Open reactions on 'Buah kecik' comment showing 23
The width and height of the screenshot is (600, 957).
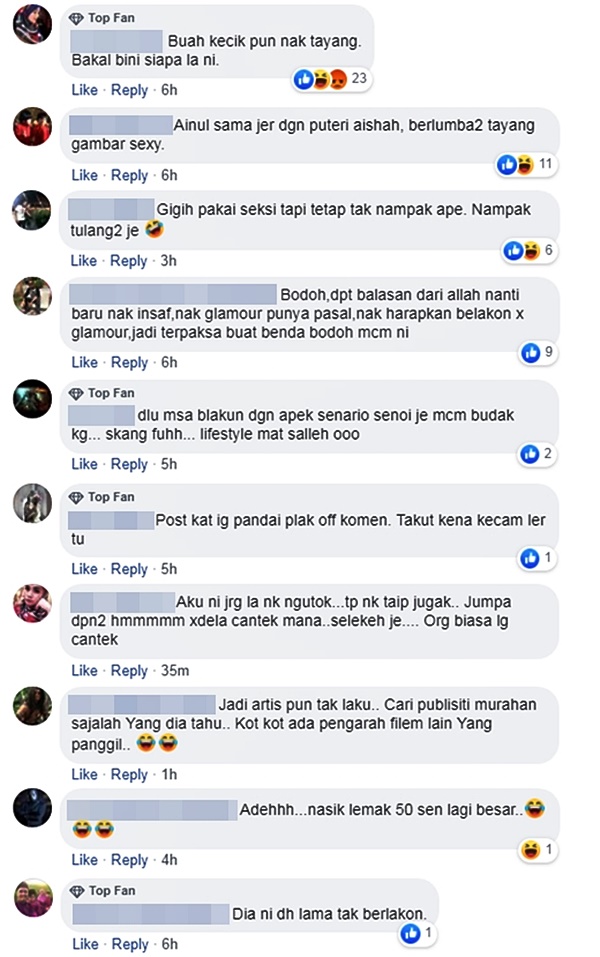point(330,79)
